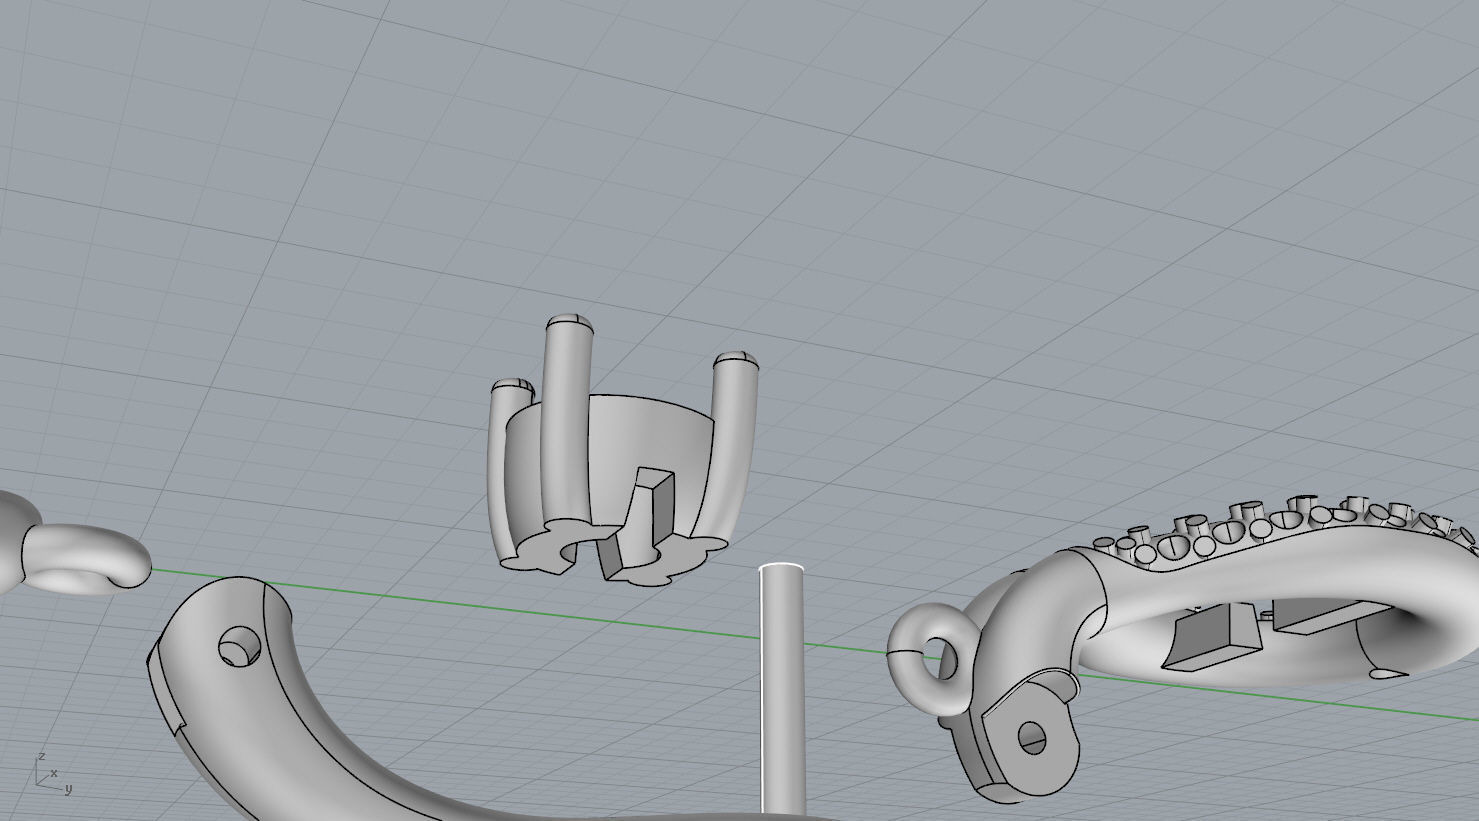Select the four-prong setting object
This screenshot has height=821, width=1479.
(x=620, y=450)
